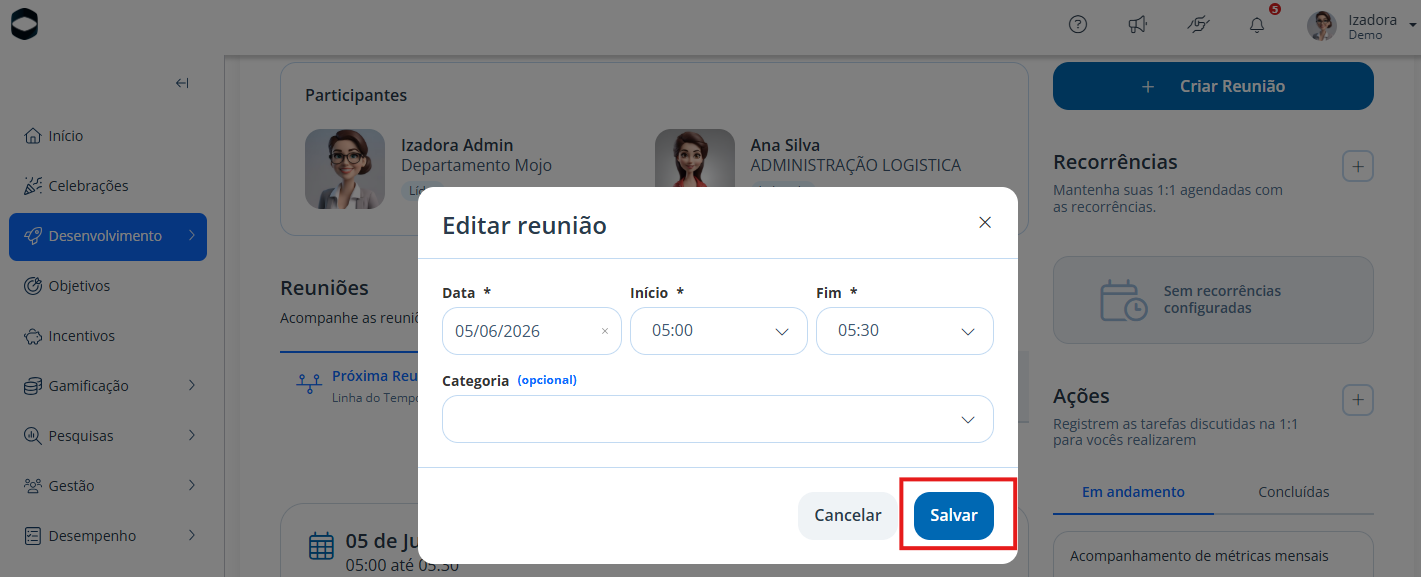Screen dimensions: 1421x577
Task: Open the help question mark icon
Action: click(1078, 25)
